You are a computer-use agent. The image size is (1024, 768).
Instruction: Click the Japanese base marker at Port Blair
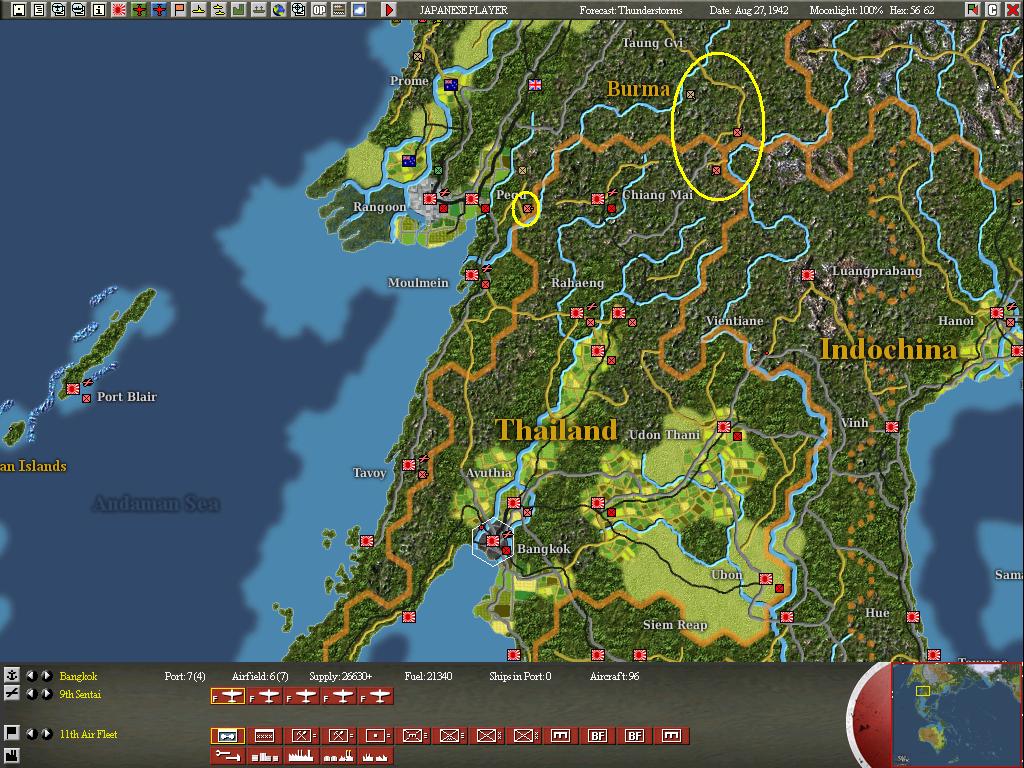pyautogui.click(x=72, y=389)
